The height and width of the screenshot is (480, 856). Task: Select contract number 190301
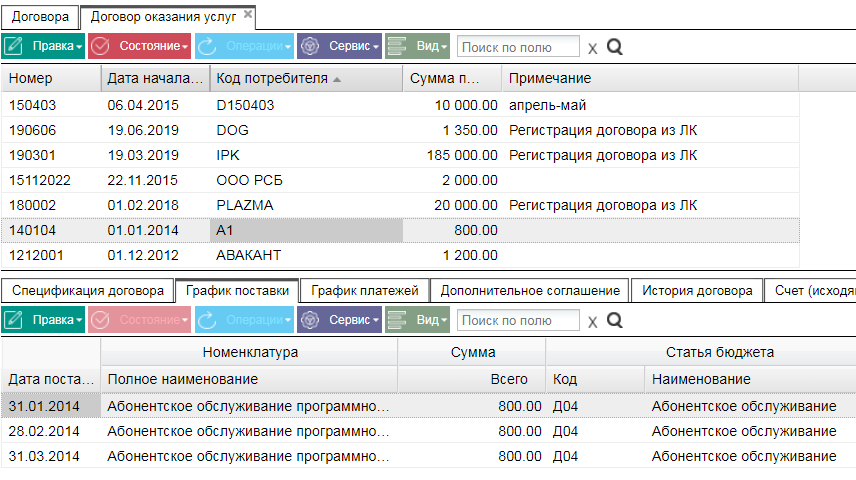click(33, 155)
